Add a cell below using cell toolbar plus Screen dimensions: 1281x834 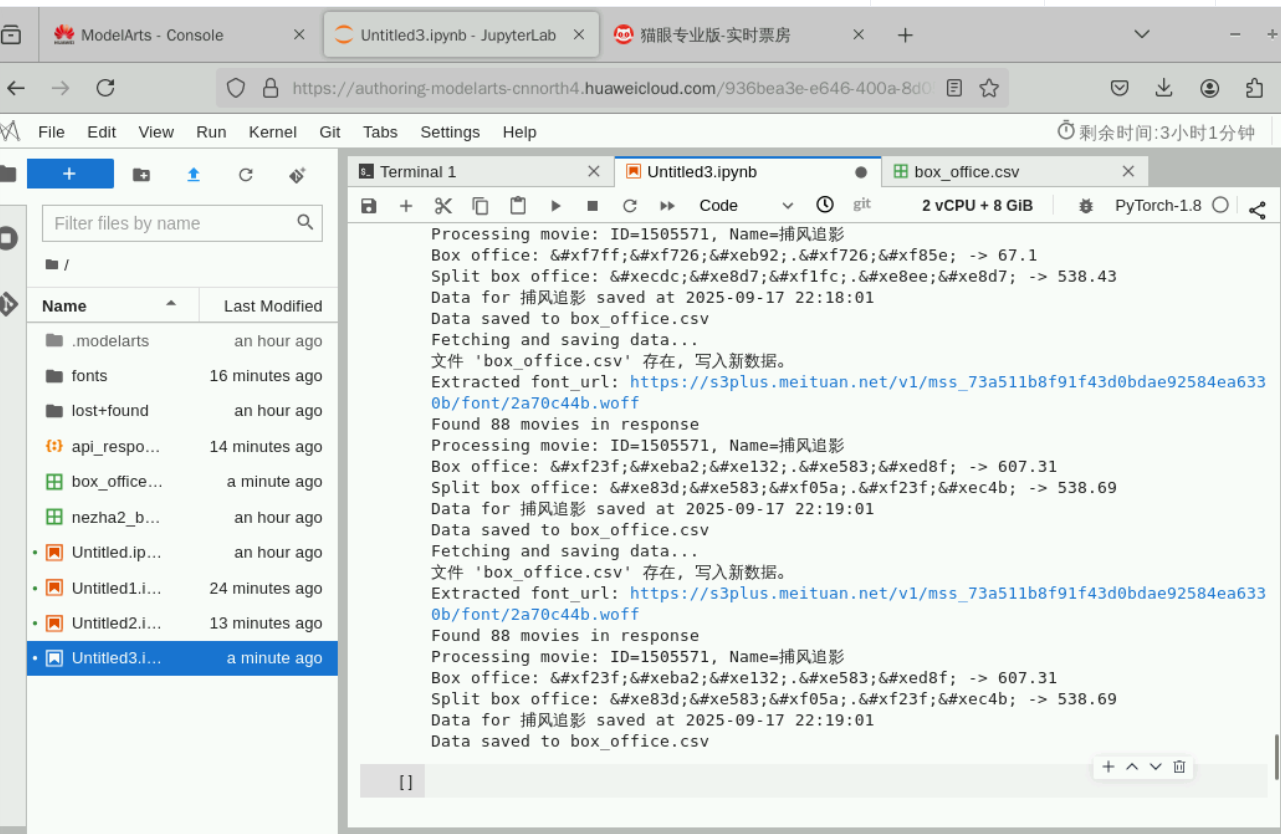click(1108, 767)
